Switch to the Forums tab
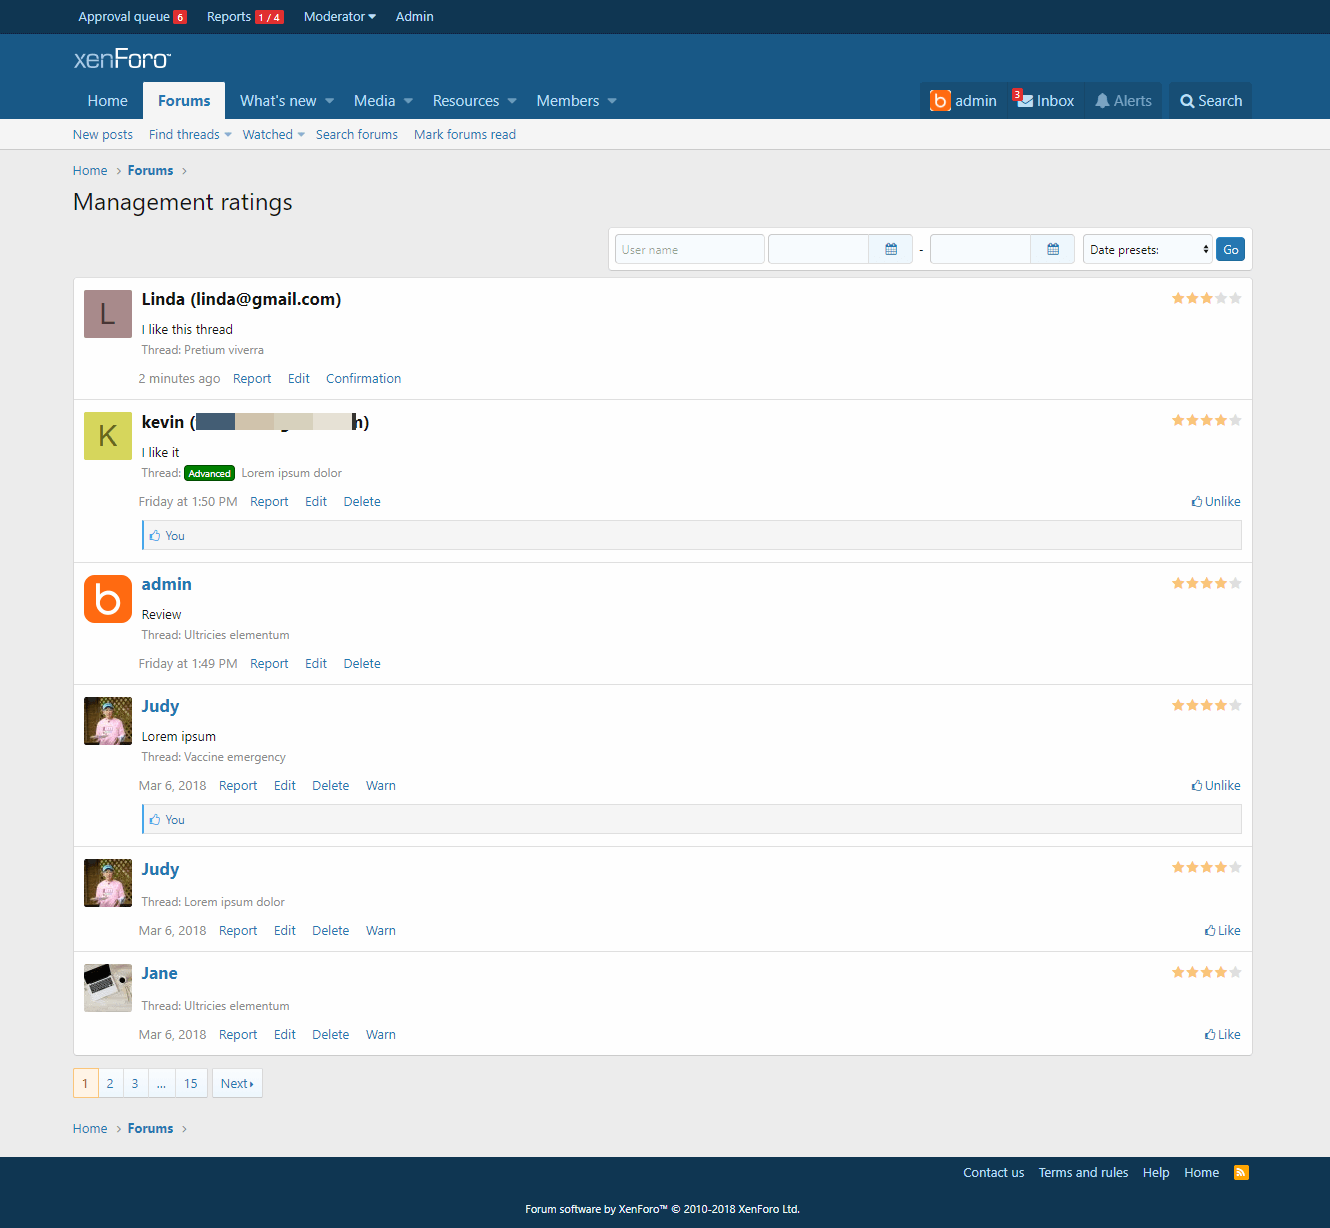The image size is (1330, 1228). click(x=184, y=101)
